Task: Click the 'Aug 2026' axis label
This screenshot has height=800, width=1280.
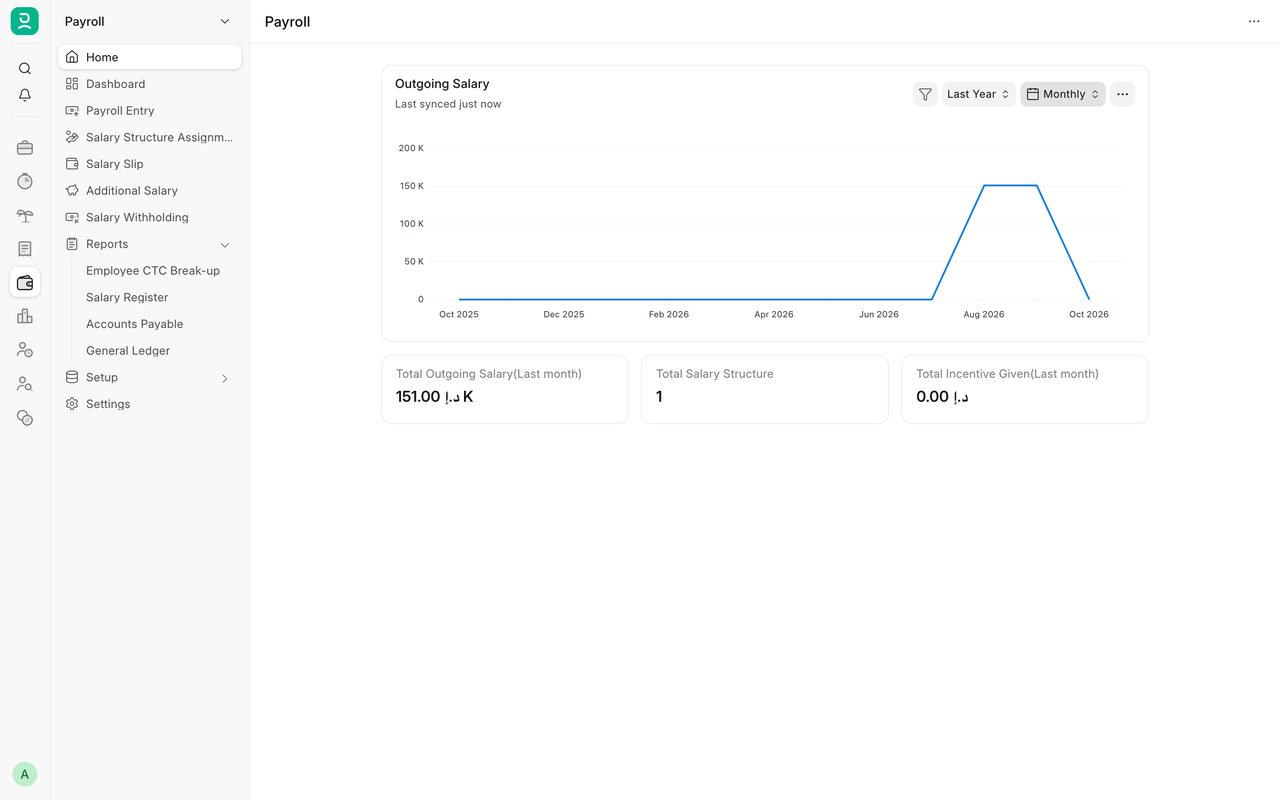Action: (x=984, y=314)
